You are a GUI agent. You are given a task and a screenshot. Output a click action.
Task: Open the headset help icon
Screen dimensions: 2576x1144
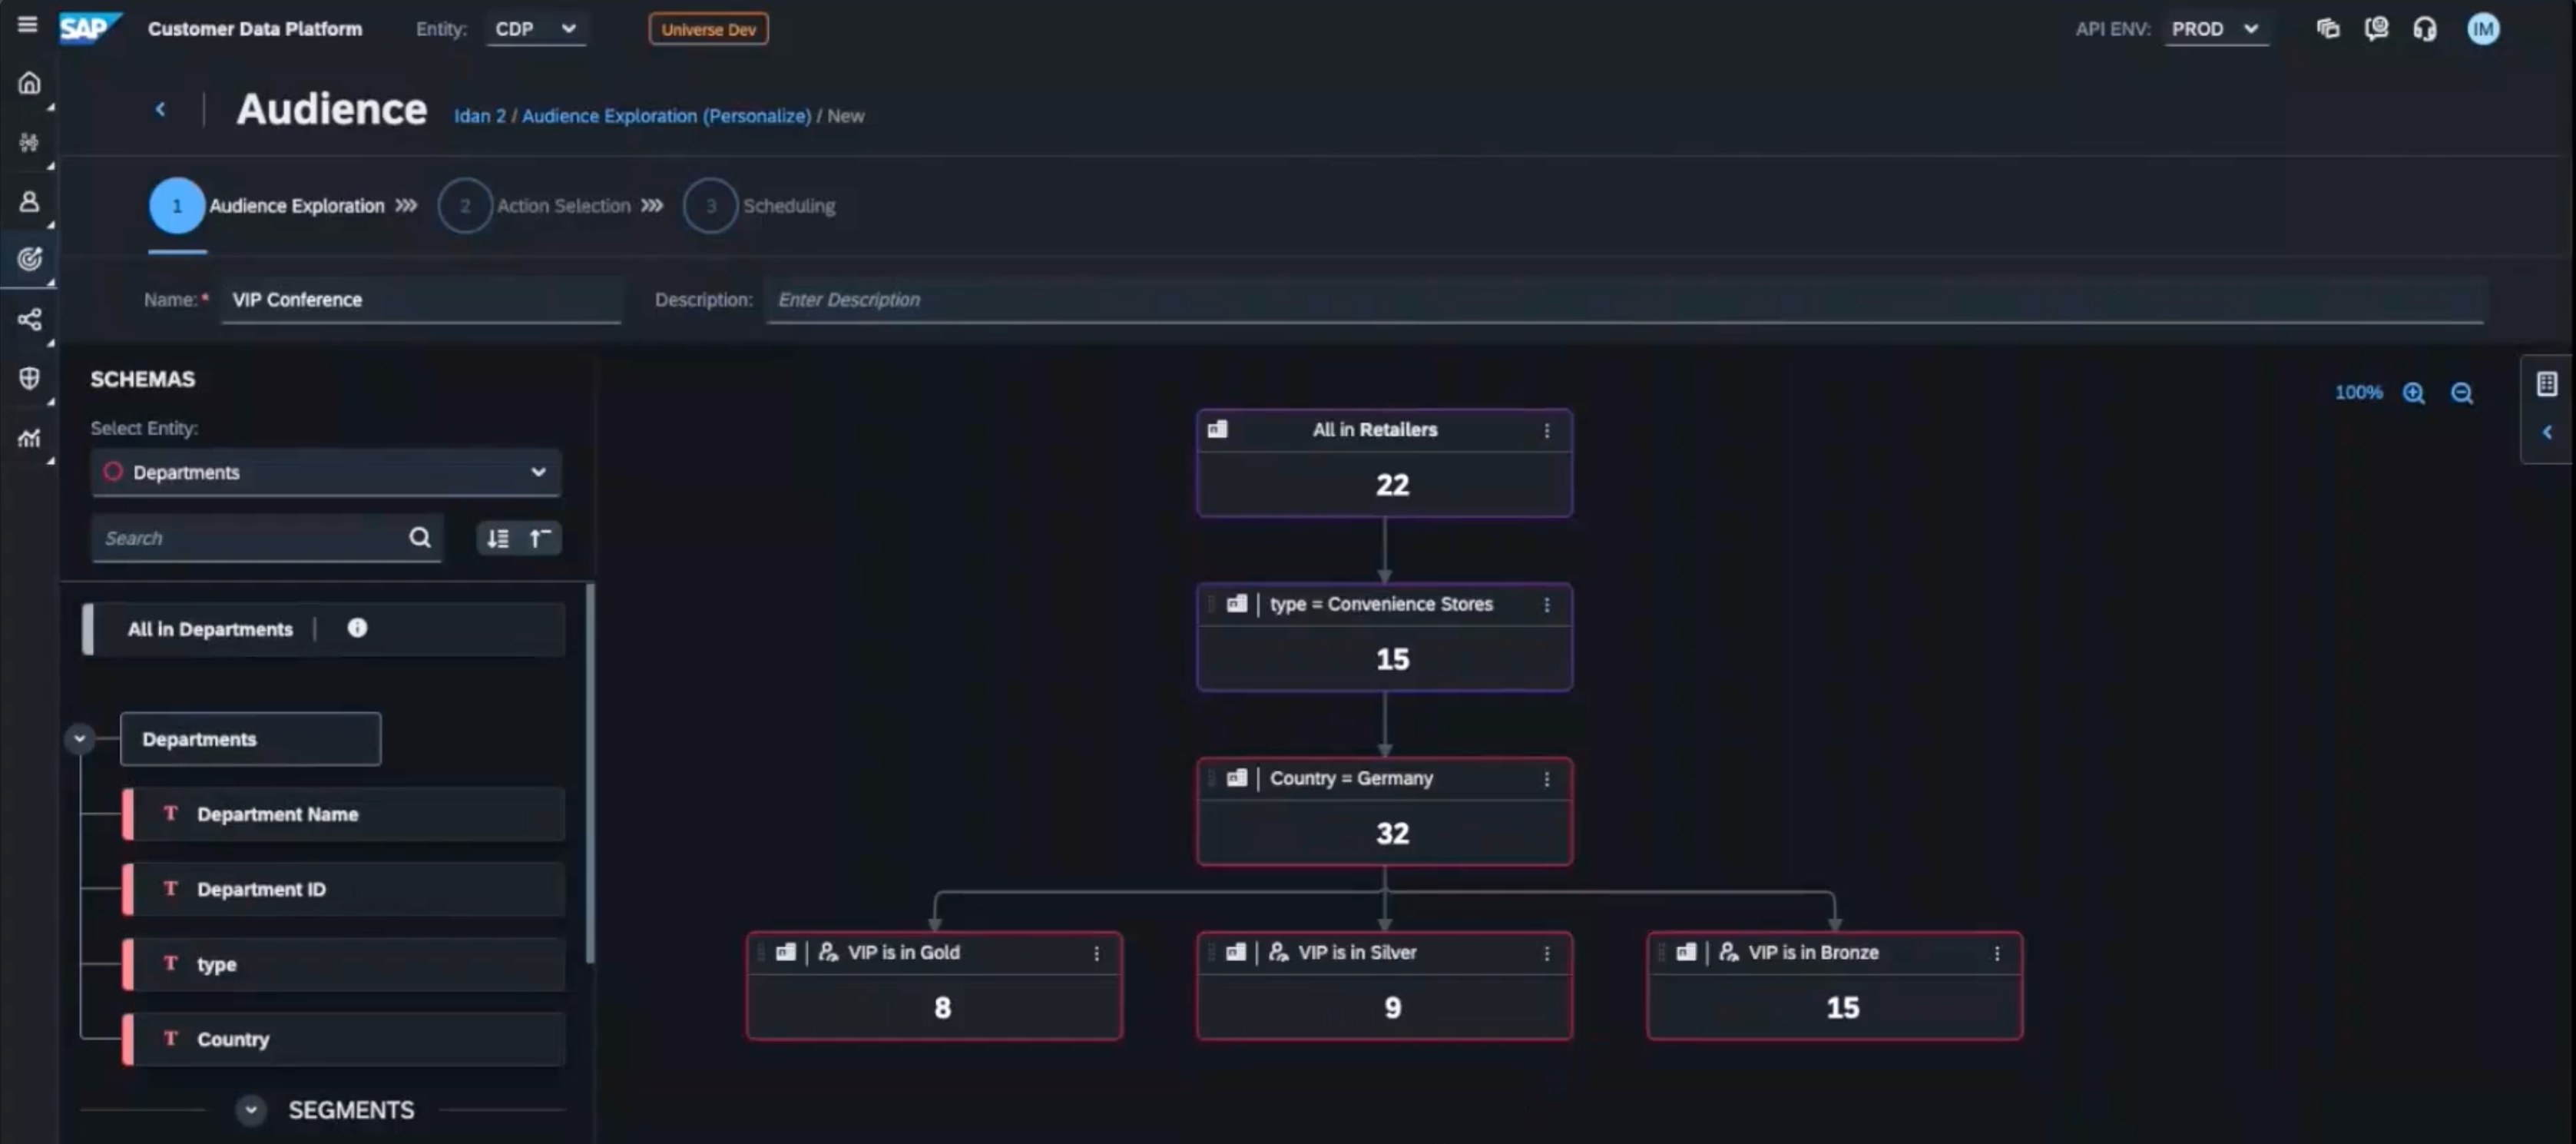[x=2425, y=29]
